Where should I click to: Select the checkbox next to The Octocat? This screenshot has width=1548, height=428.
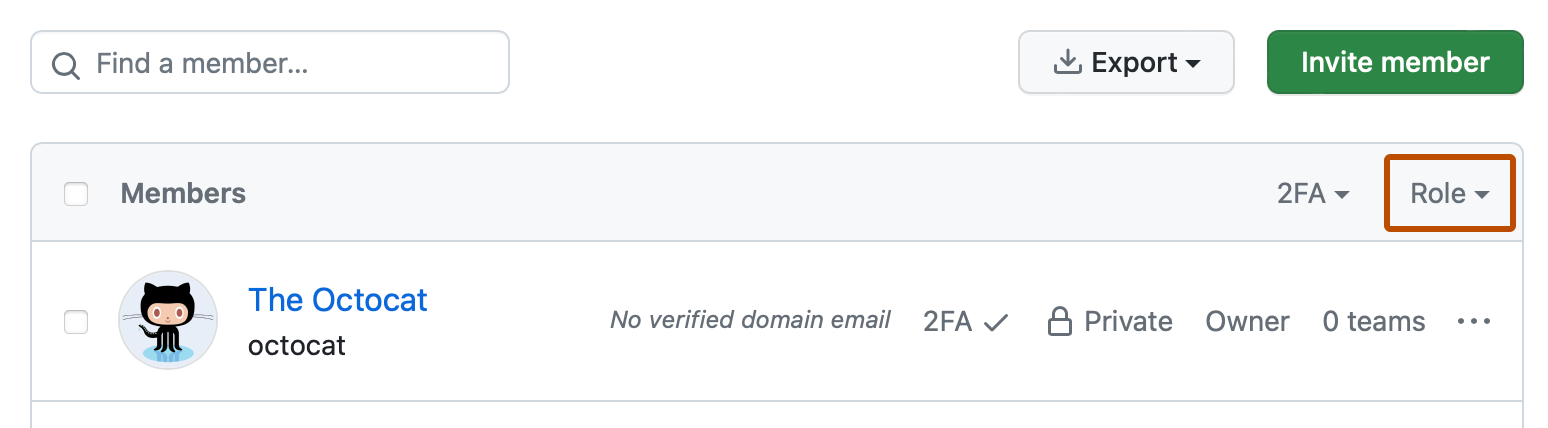click(76, 322)
